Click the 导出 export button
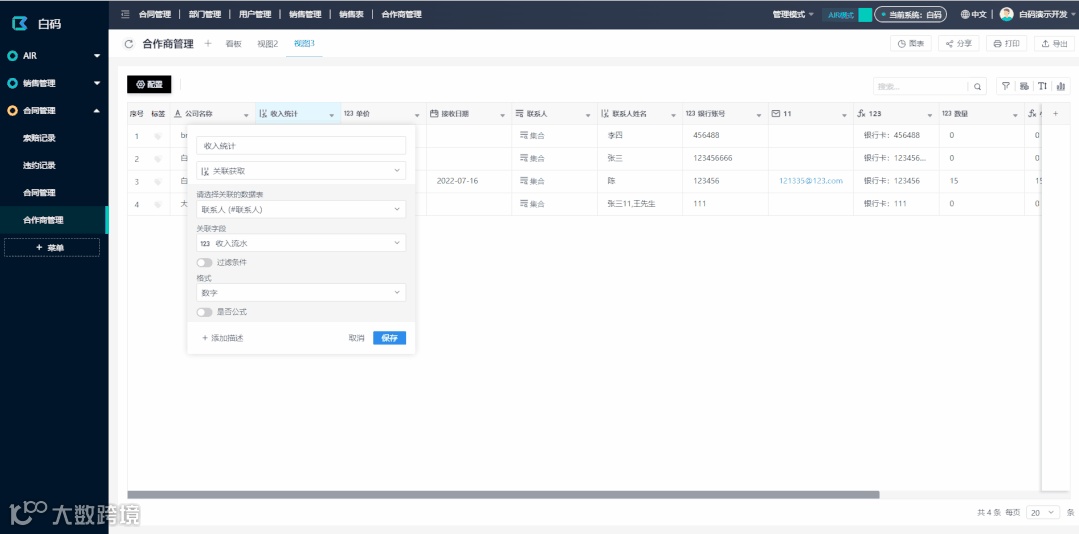1079x534 pixels. [x=1054, y=43]
